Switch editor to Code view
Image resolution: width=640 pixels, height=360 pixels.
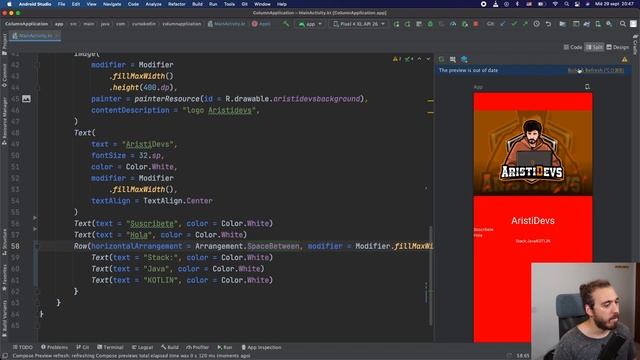[573, 47]
